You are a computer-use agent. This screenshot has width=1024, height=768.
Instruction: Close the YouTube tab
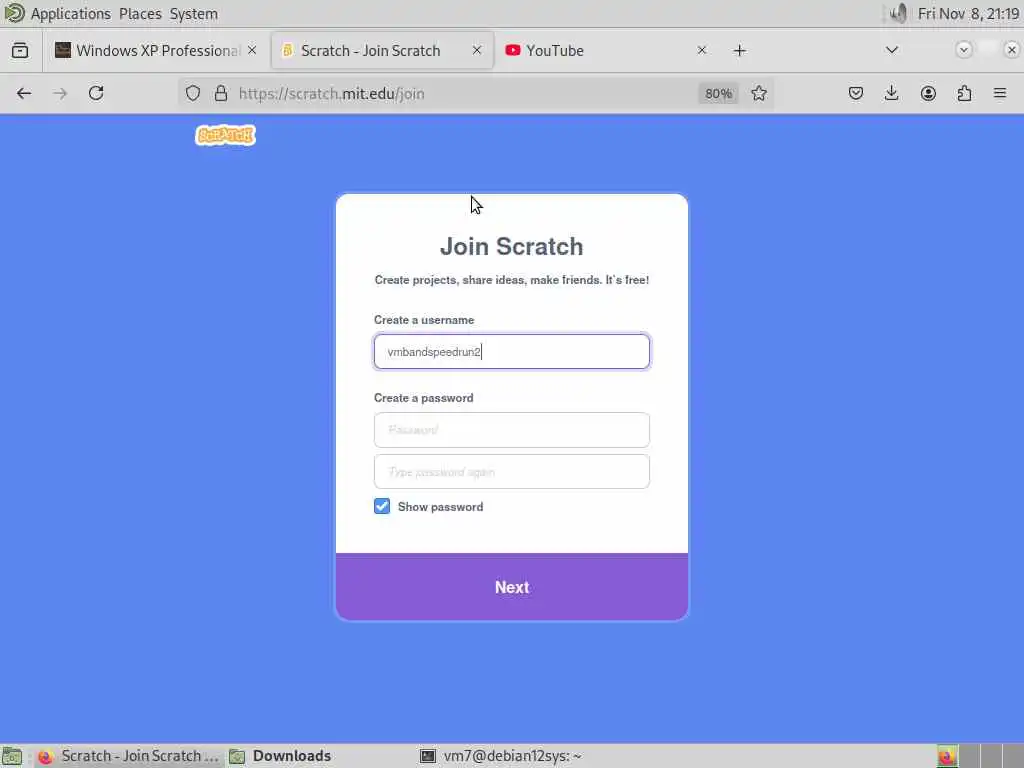coord(701,50)
